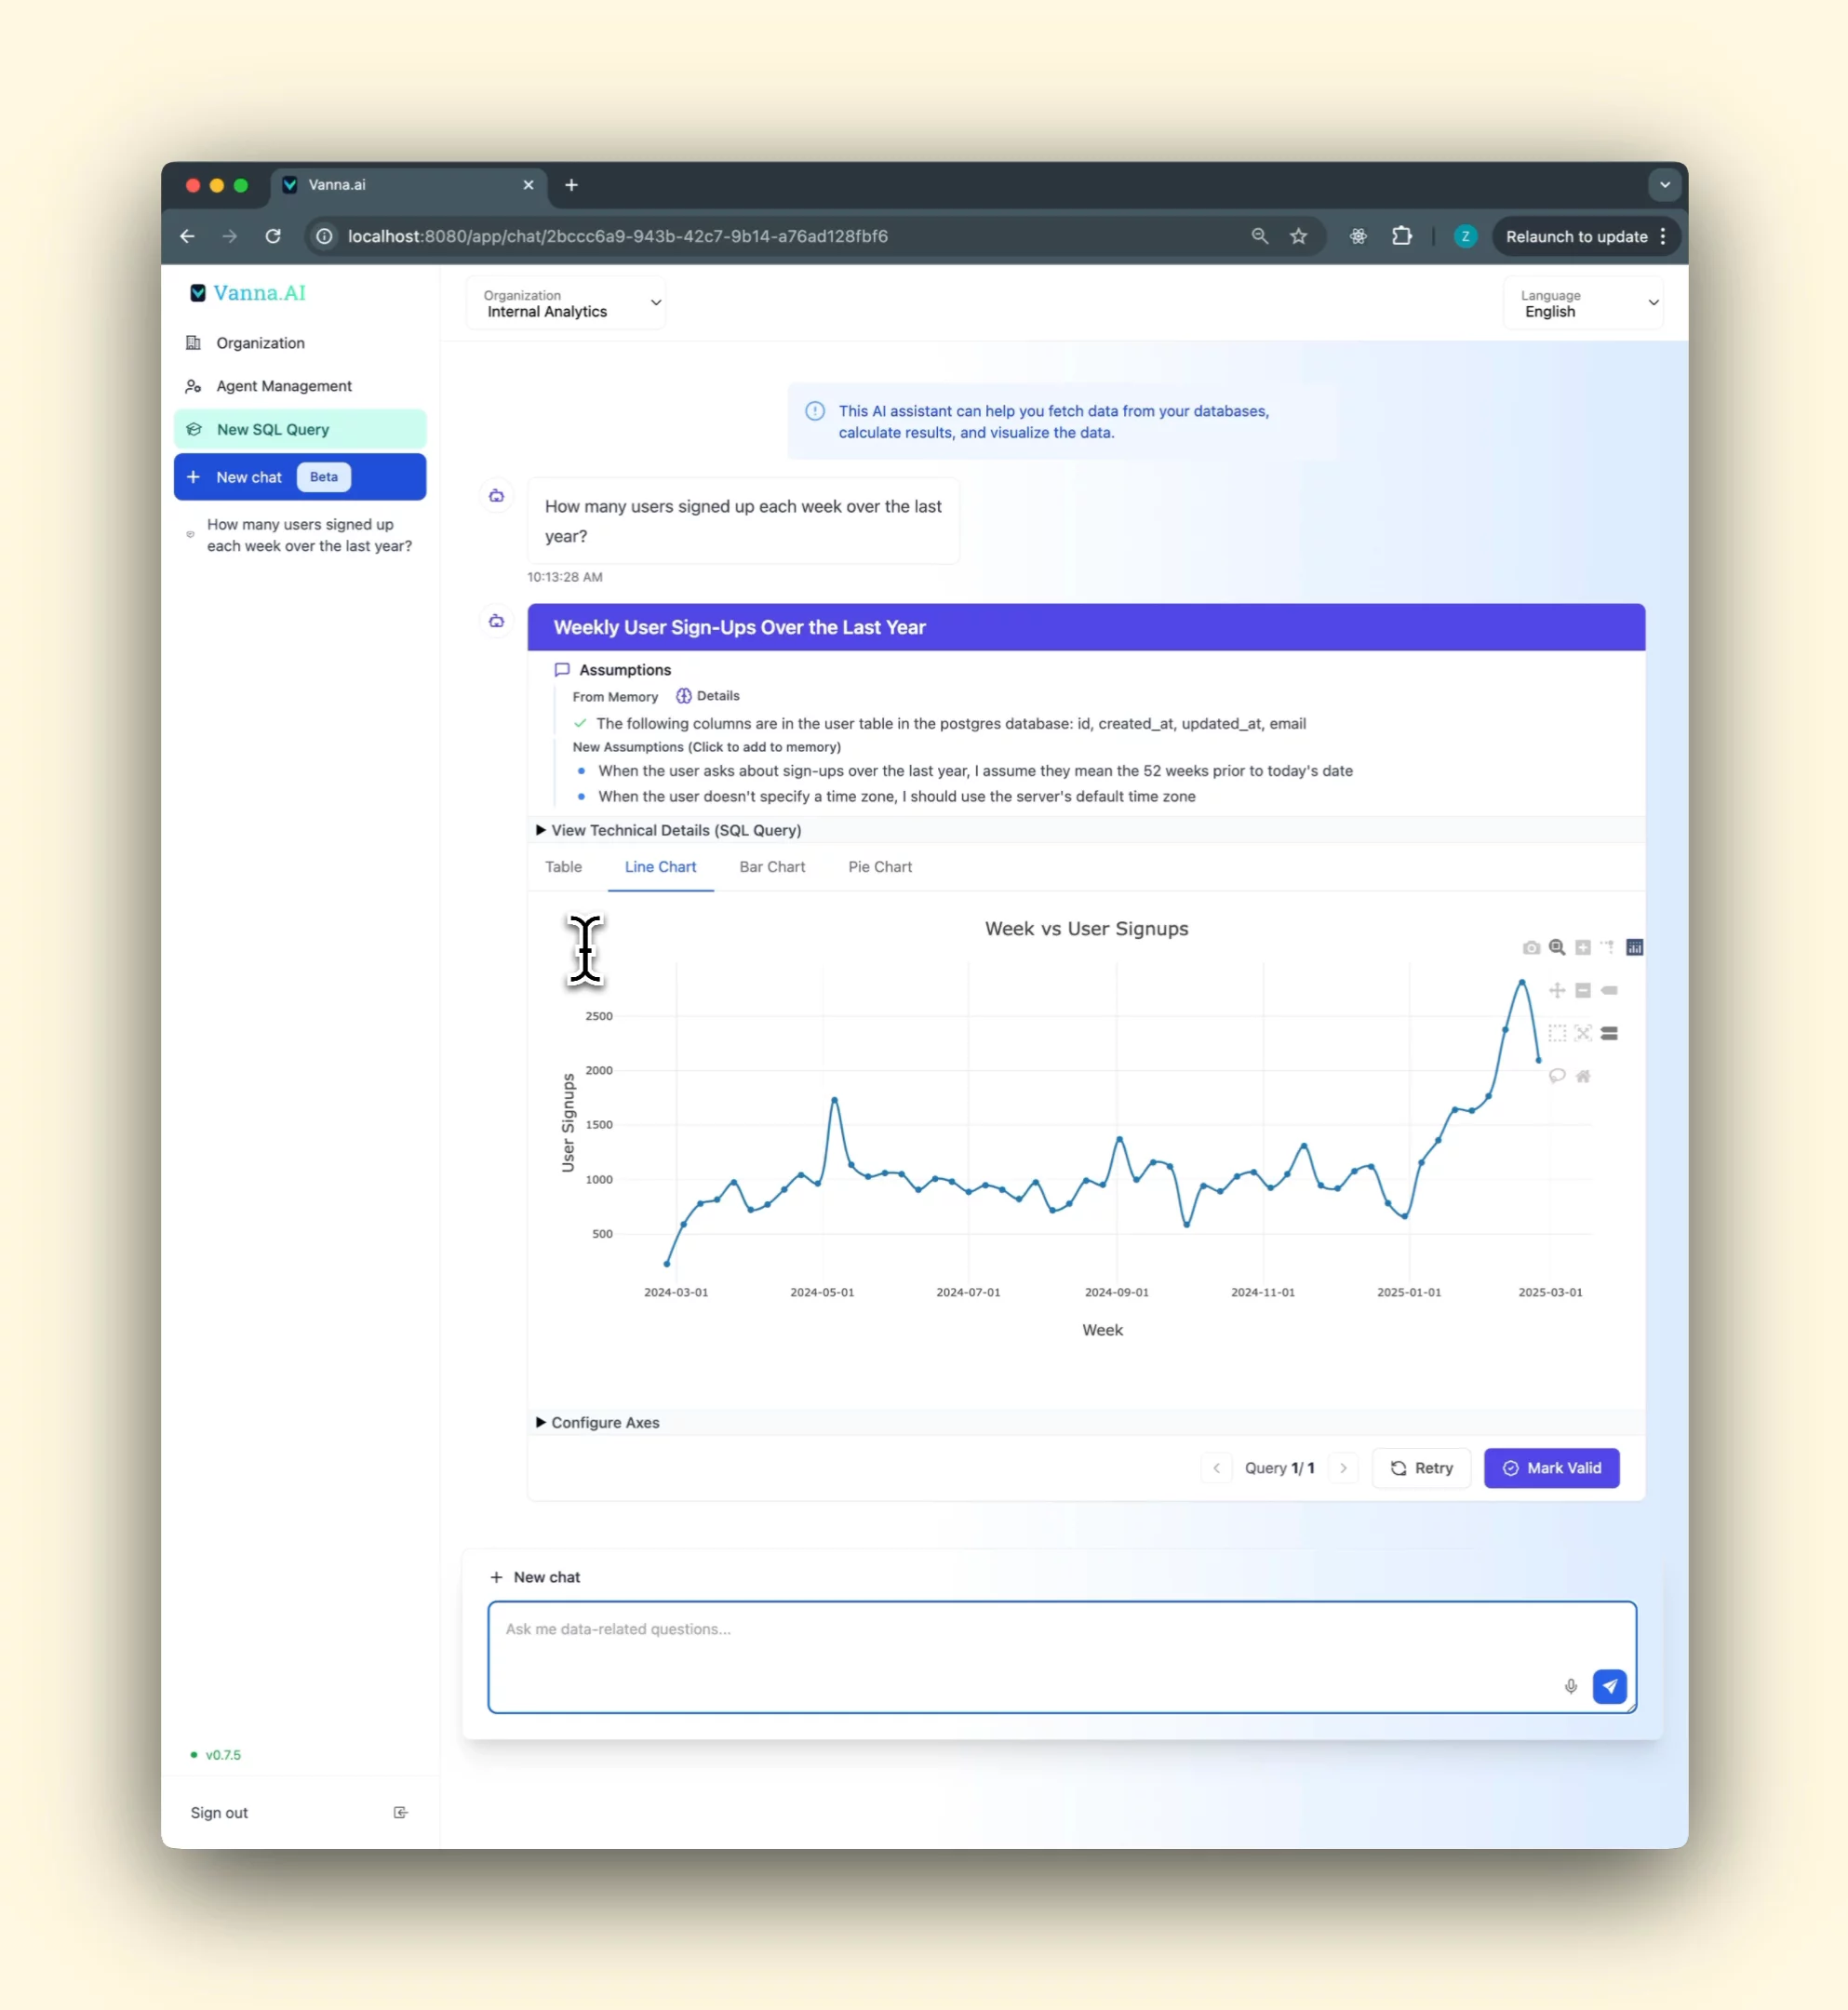Click the reset axes home icon
This screenshot has width=1848, height=2010.
coord(1583,1076)
